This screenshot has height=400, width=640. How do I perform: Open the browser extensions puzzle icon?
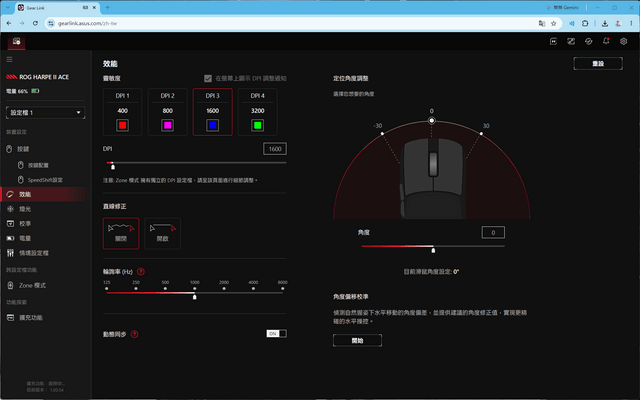585,23
